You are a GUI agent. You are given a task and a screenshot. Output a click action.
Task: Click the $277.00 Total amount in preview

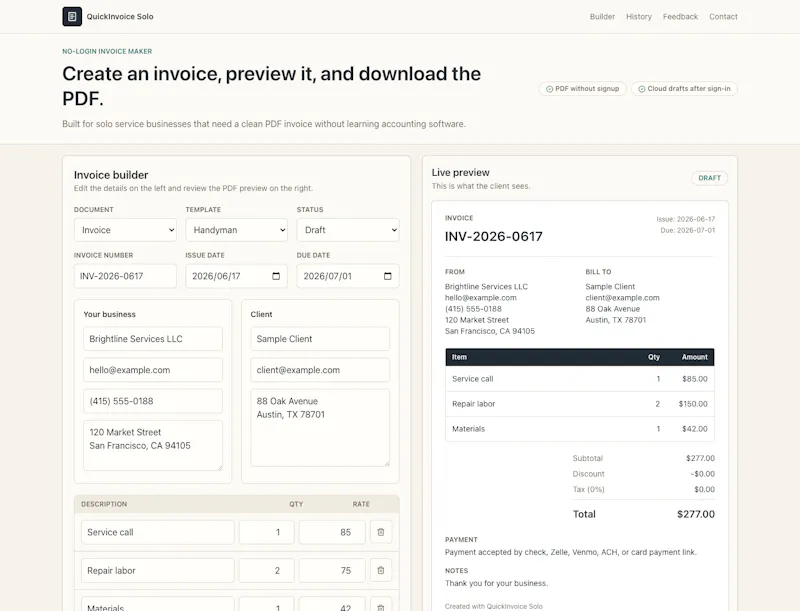pyautogui.click(x=695, y=514)
